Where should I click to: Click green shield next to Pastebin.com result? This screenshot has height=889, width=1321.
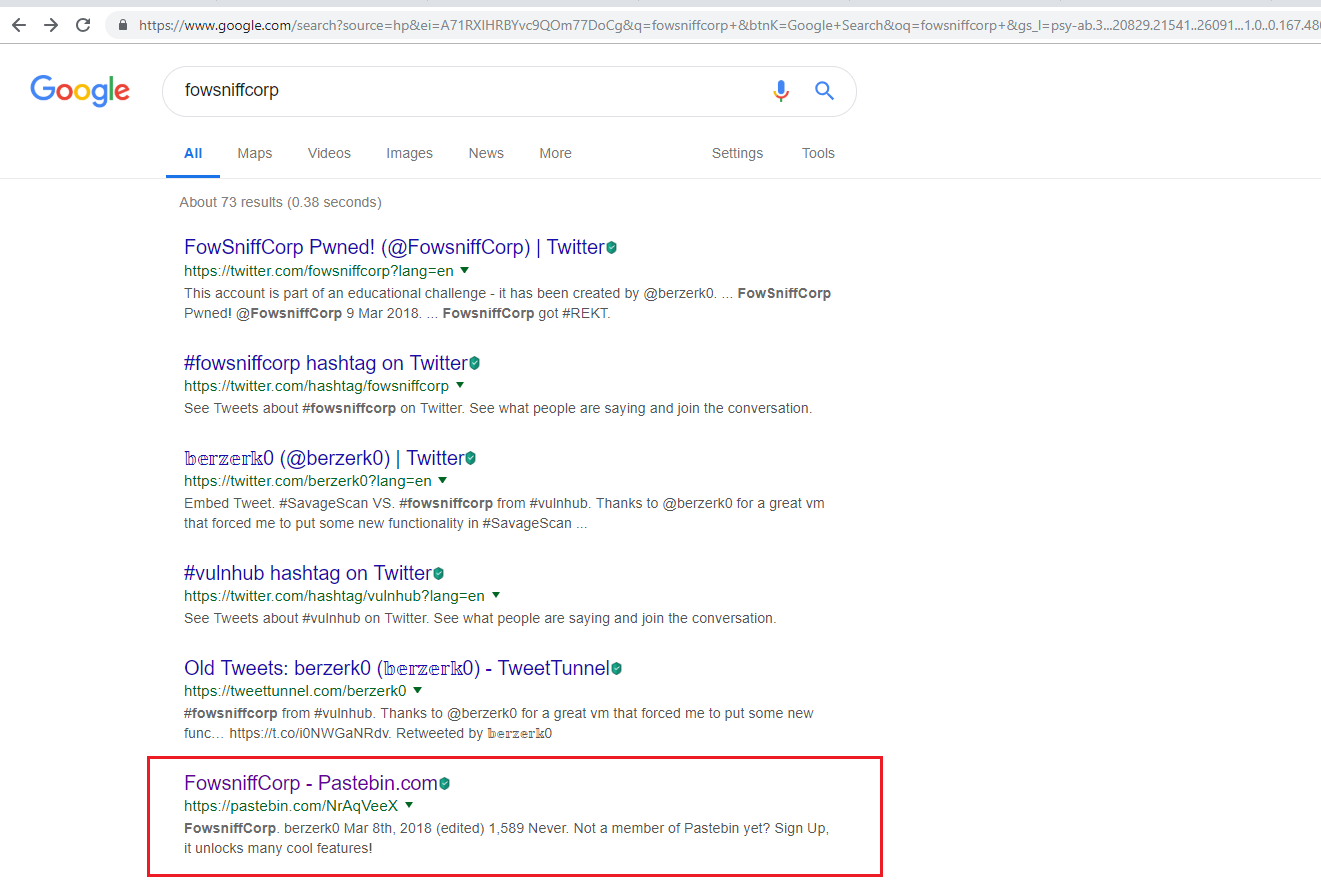[444, 784]
